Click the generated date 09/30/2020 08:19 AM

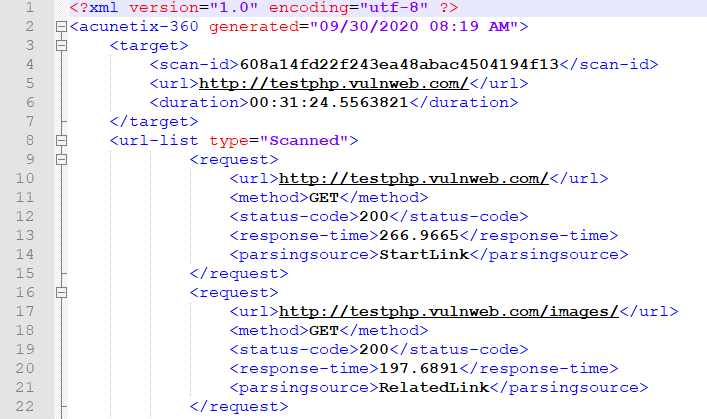click(x=414, y=27)
